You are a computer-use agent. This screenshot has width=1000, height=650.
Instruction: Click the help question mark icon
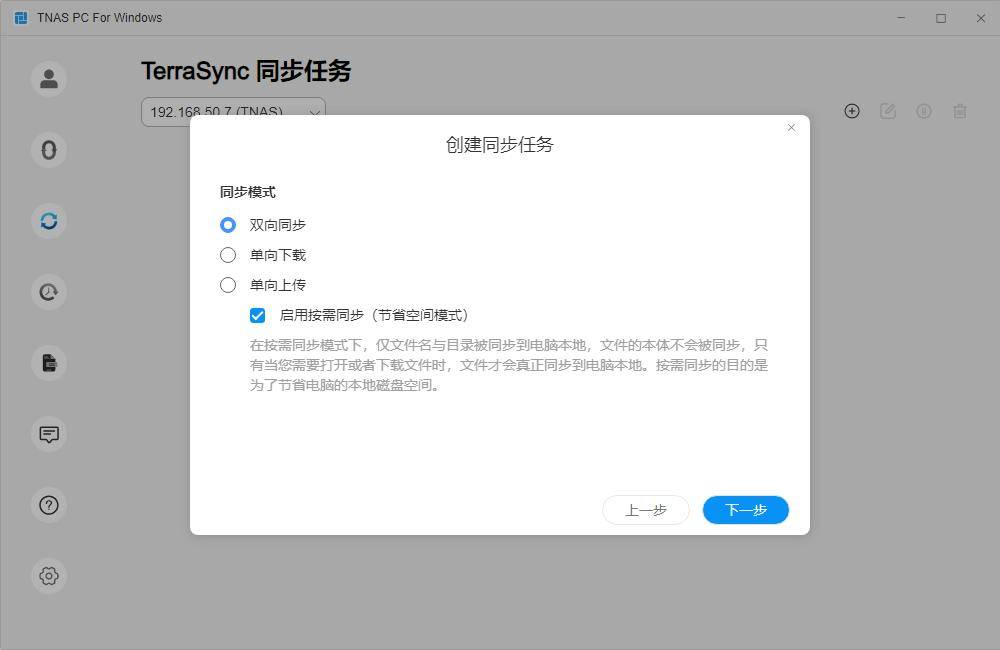point(49,505)
